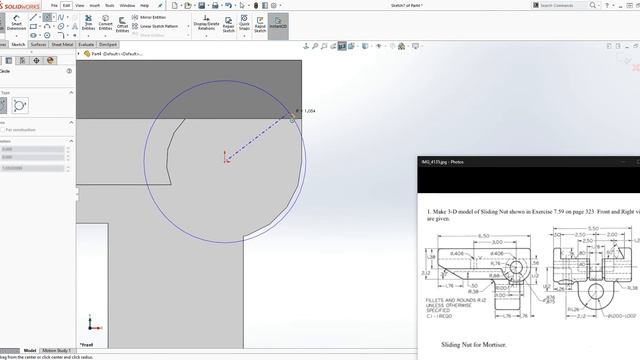Click the active Circle tool icon
640x360 pixels.
(x=47, y=18)
